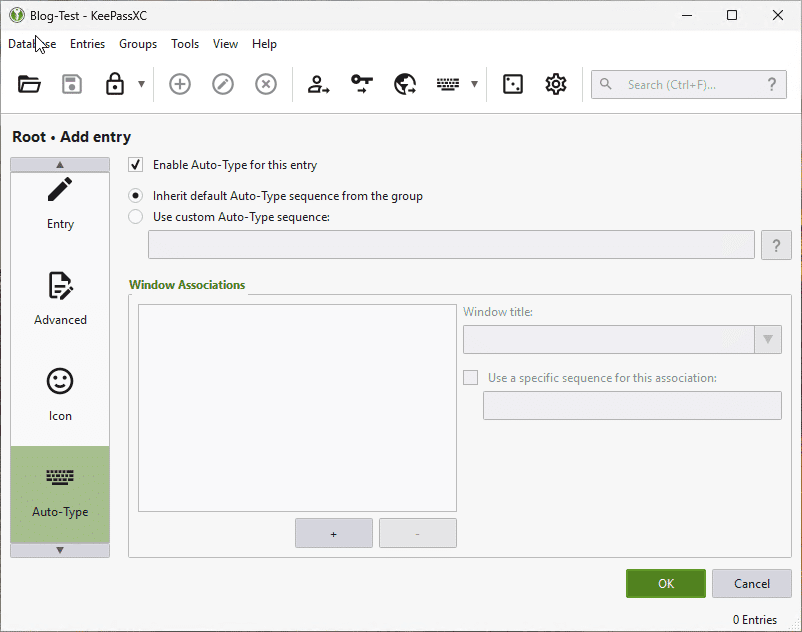Select Use custom Auto-Type sequence option
Image resolution: width=802 pixels, height=632 pixels.
click(136, 216)
